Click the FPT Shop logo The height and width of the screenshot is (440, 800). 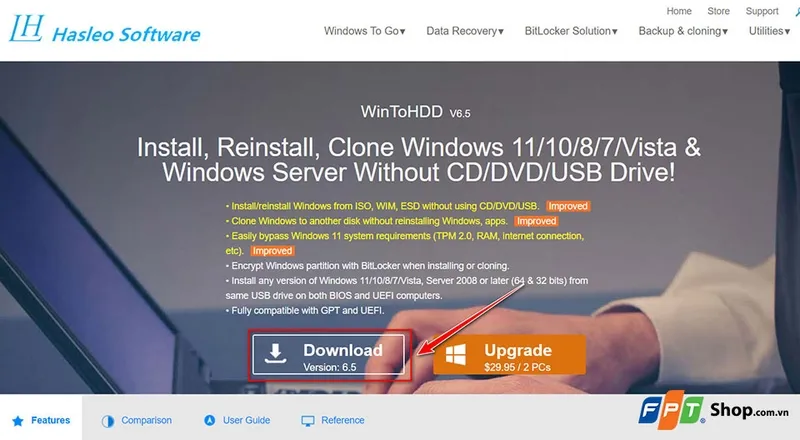(x=713, y=410)
